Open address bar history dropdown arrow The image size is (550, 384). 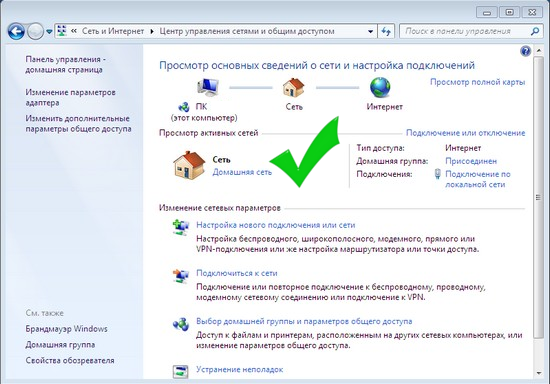pos(370,32)
